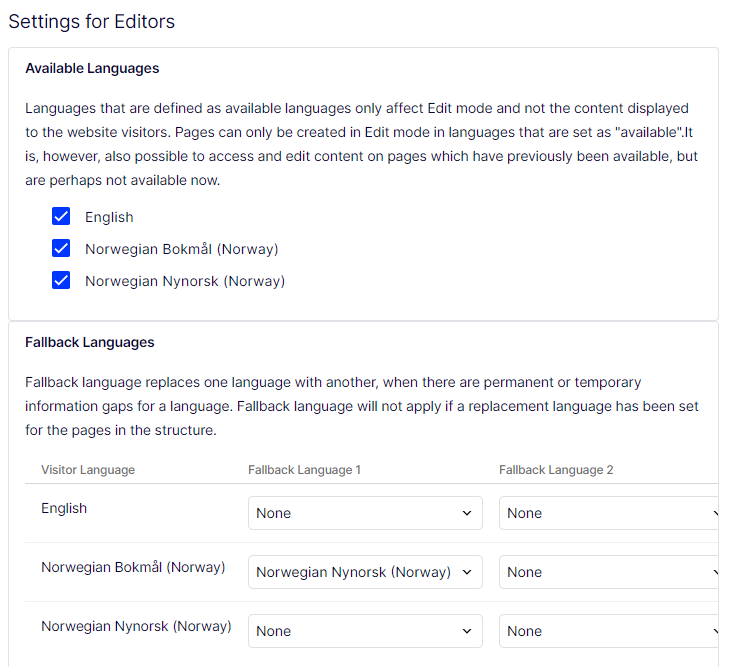Click the English label beside its checkbox
This screenshot has width=730, height=667.
(x=109, y=217)
